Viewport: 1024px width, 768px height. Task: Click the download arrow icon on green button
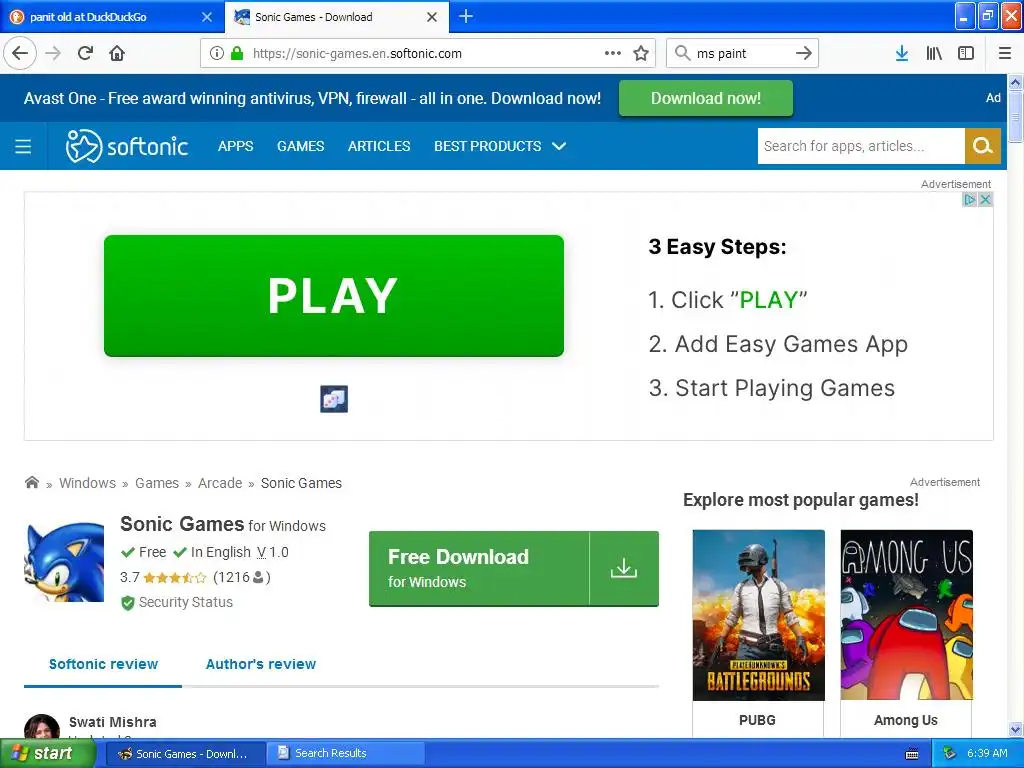point(624,568)
